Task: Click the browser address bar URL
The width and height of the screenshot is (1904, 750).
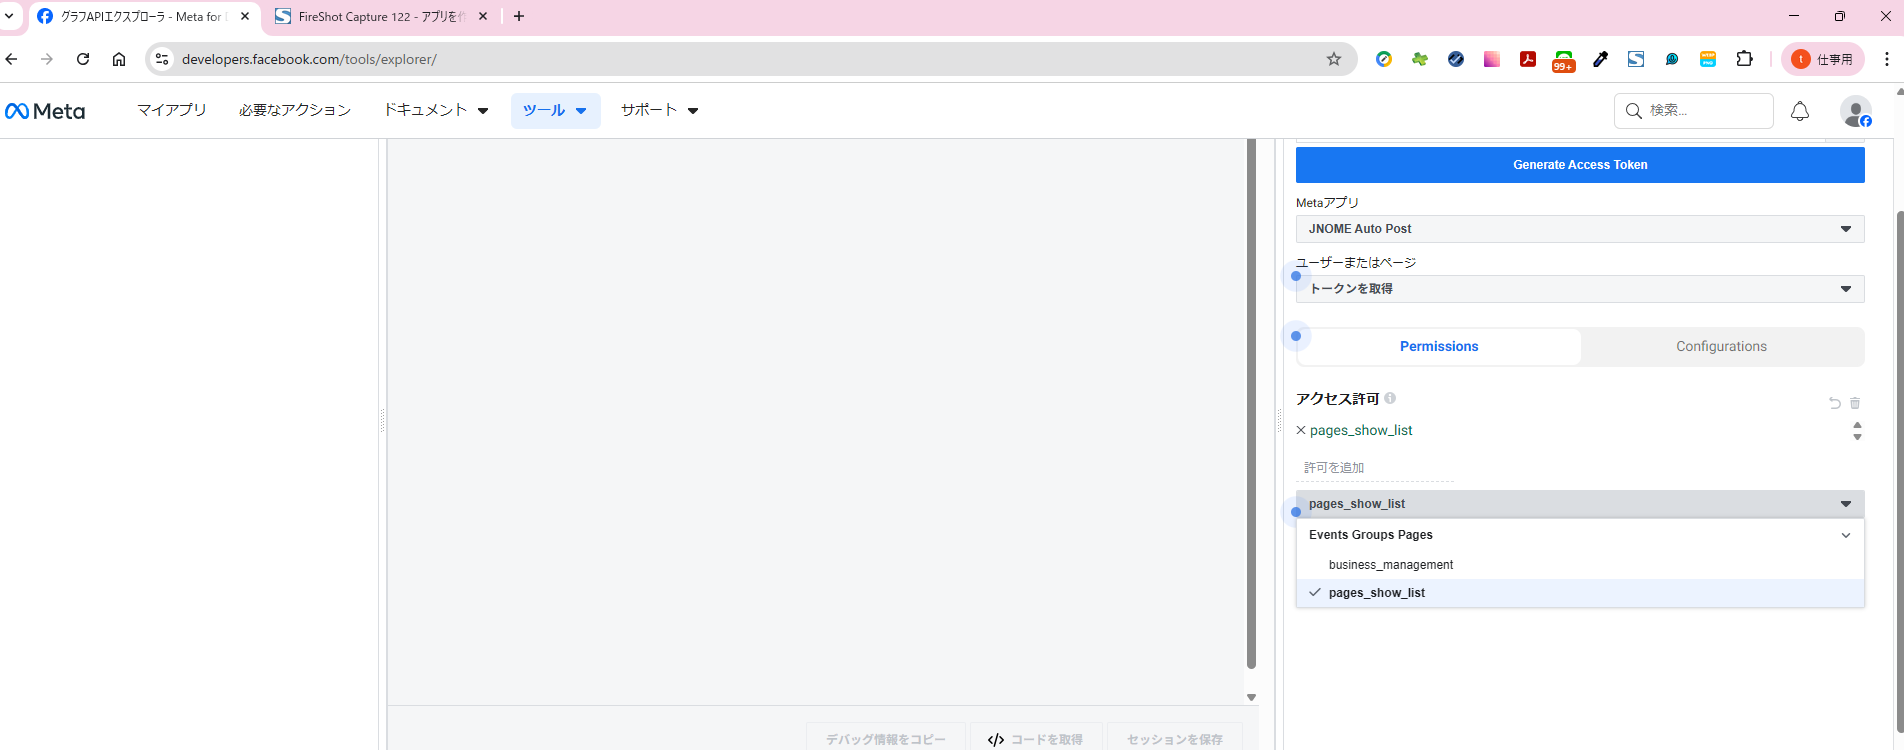Action: (x=309, y=59)
